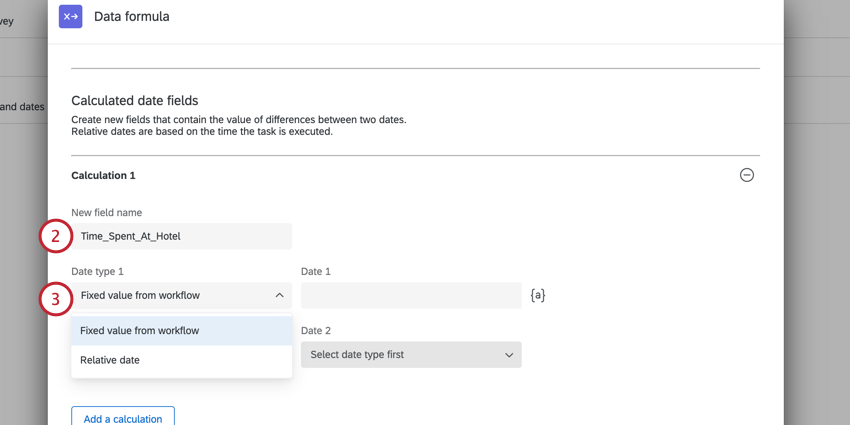This screenshot has height=425, width=850.
Task: Close the Date type 1 chevron arrow
Action: coord(279,295)
